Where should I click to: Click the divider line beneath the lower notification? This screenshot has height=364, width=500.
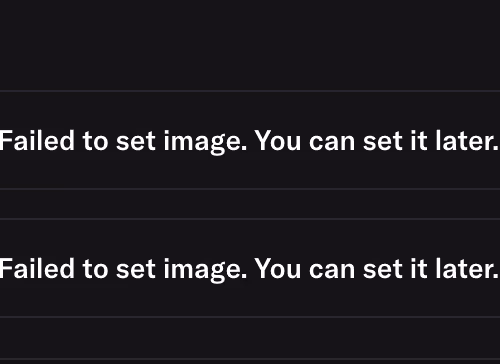tap(250, 317)
